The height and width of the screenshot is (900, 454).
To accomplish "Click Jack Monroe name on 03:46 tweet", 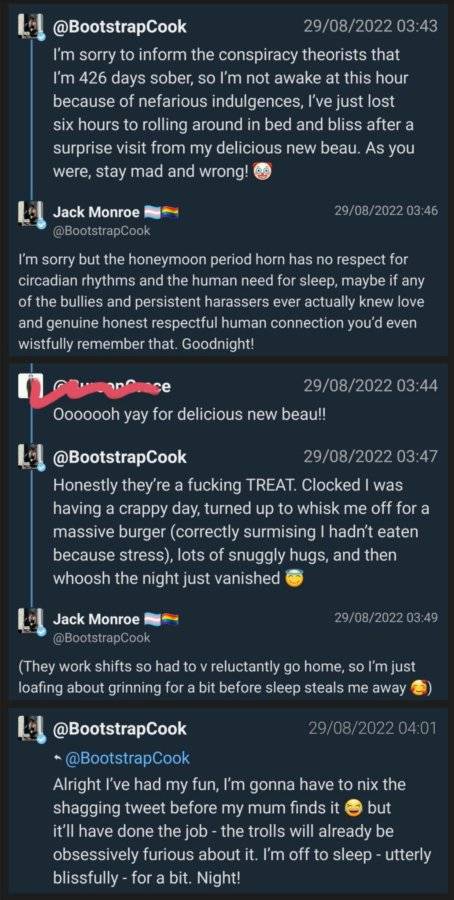I will pyautogui.click(x=96, y=212).
